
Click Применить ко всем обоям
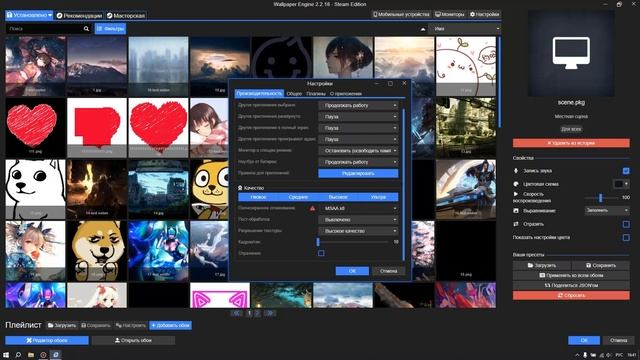click(571, 275)
